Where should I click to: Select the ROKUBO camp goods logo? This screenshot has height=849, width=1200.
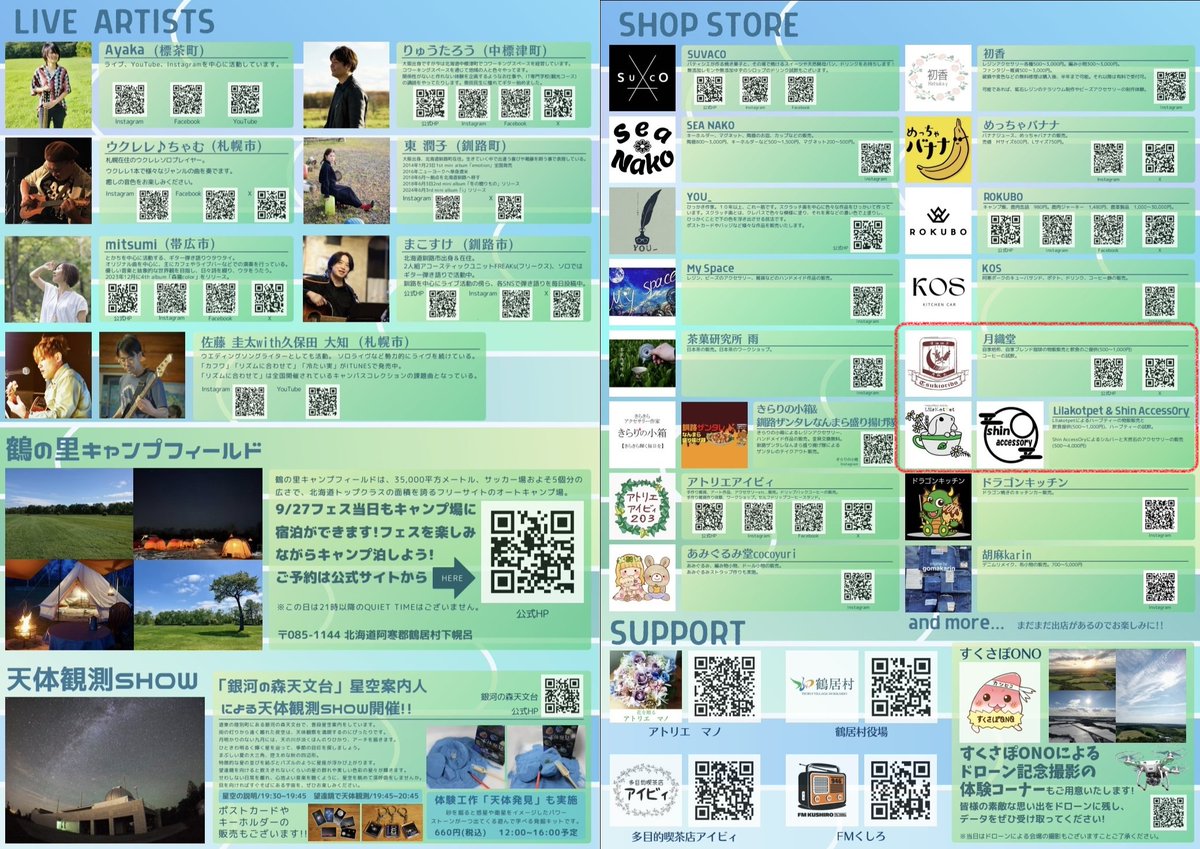click(x=938, y=219)
